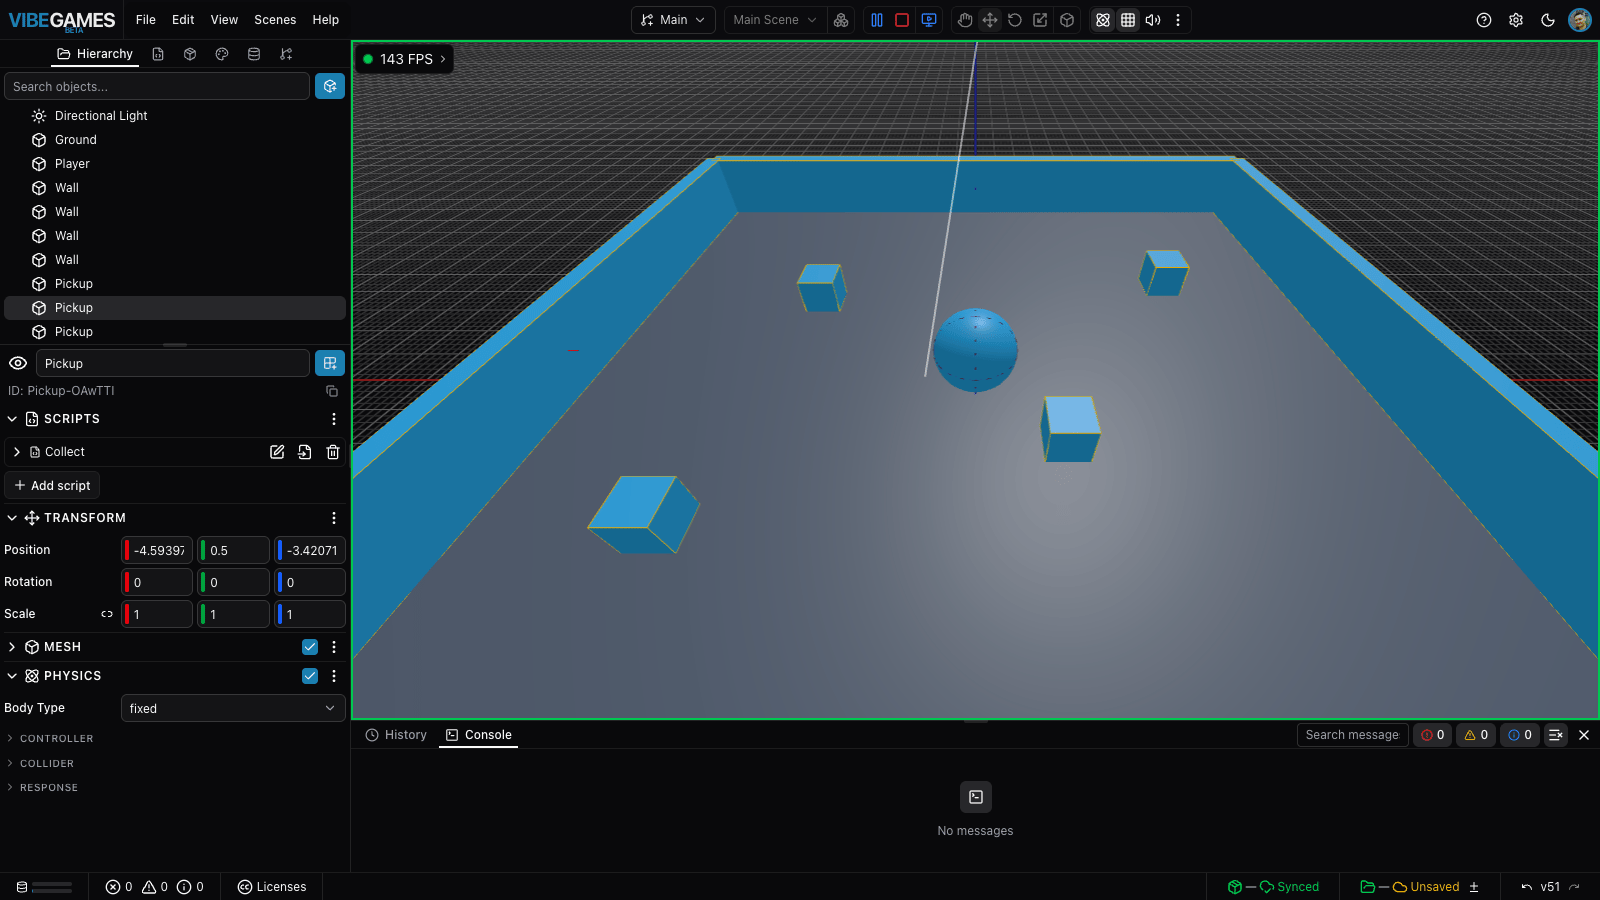
Task: Select the scale tool icon
Action: point(1040,20)
